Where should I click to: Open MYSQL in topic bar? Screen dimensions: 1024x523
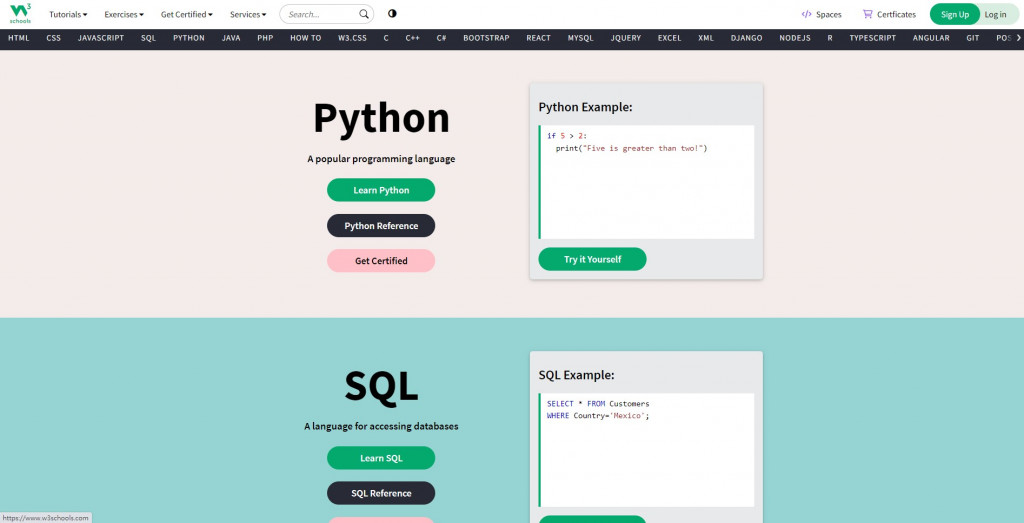tap(581, 38)
